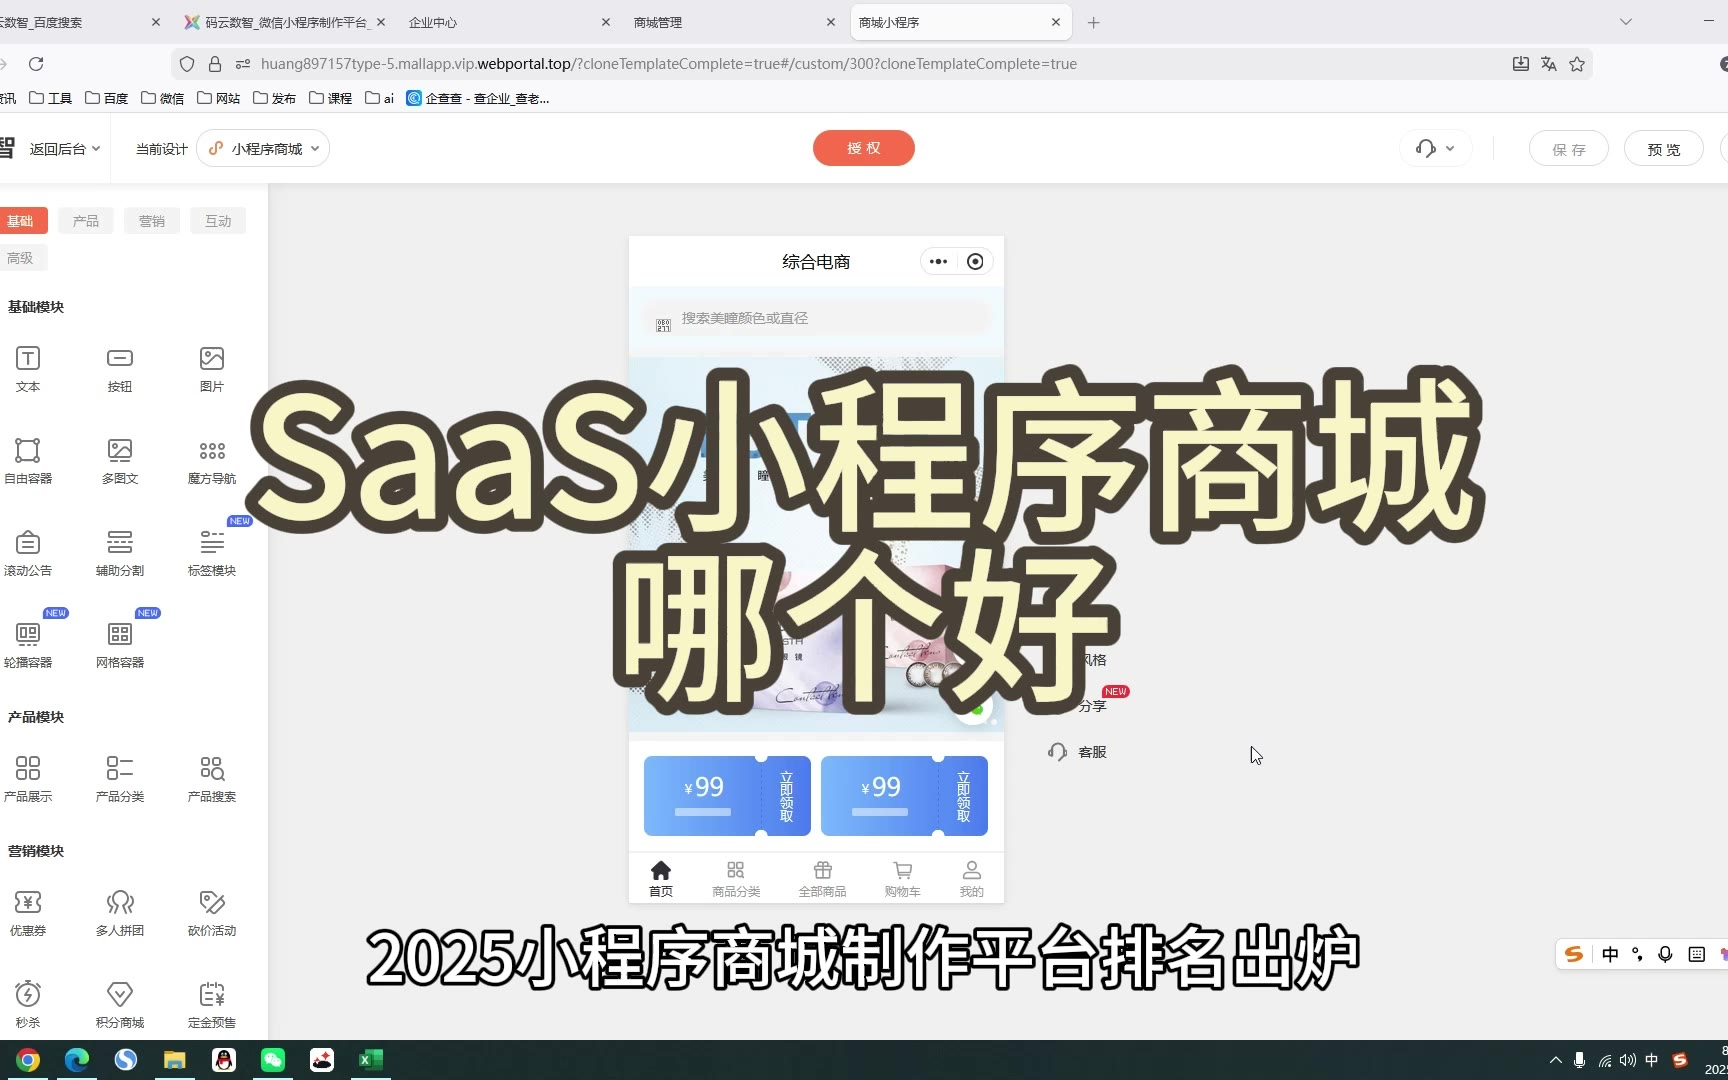1728x1080 pixels.
Task: Add the 产品展示 product display module
Action: point(28,779)
